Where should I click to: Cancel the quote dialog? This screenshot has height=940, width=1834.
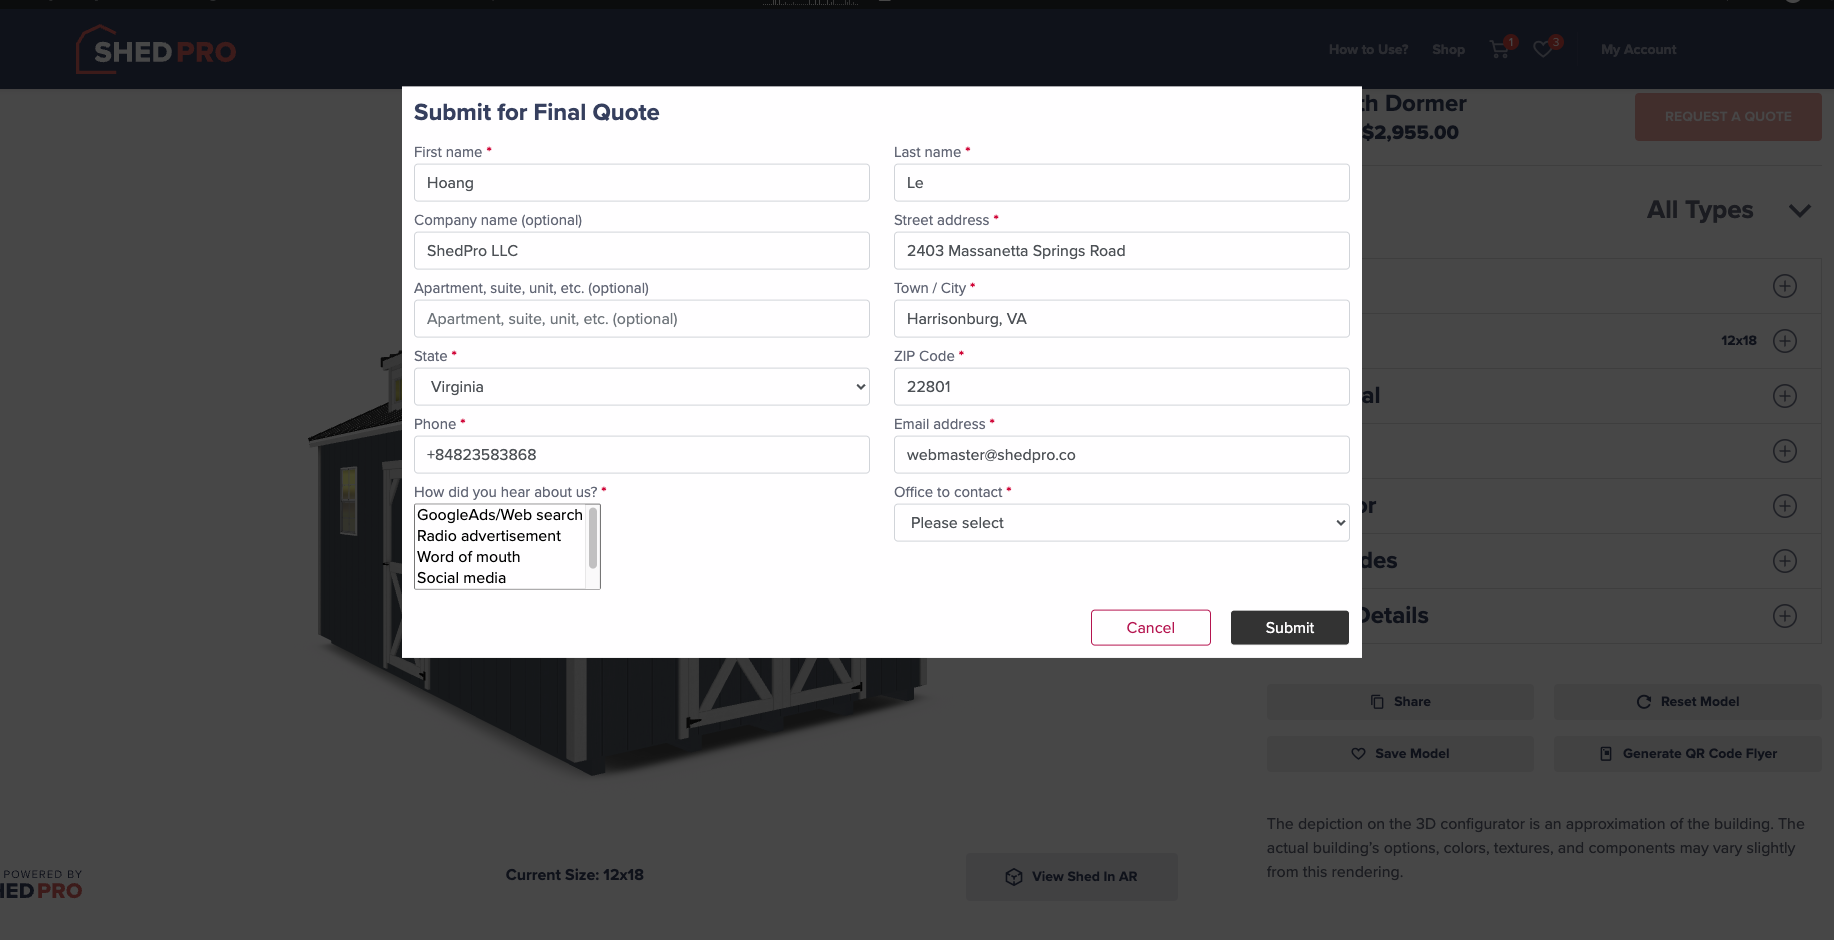1151,628
